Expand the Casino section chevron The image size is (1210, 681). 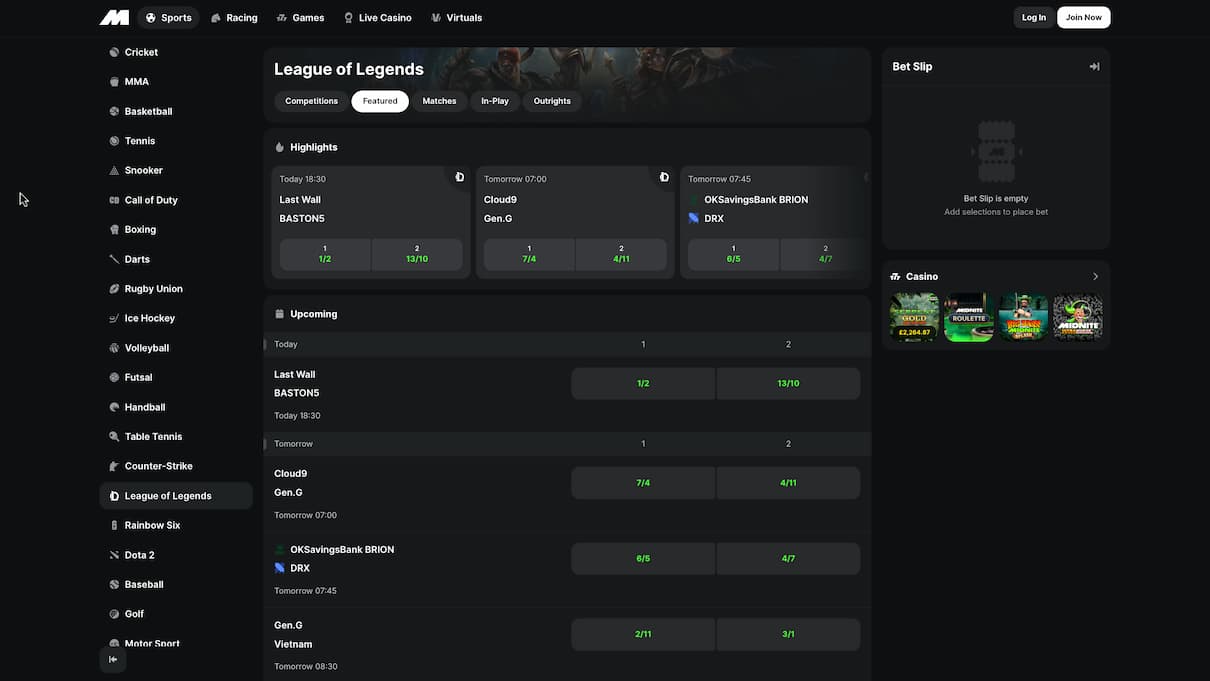[1095, 277]
